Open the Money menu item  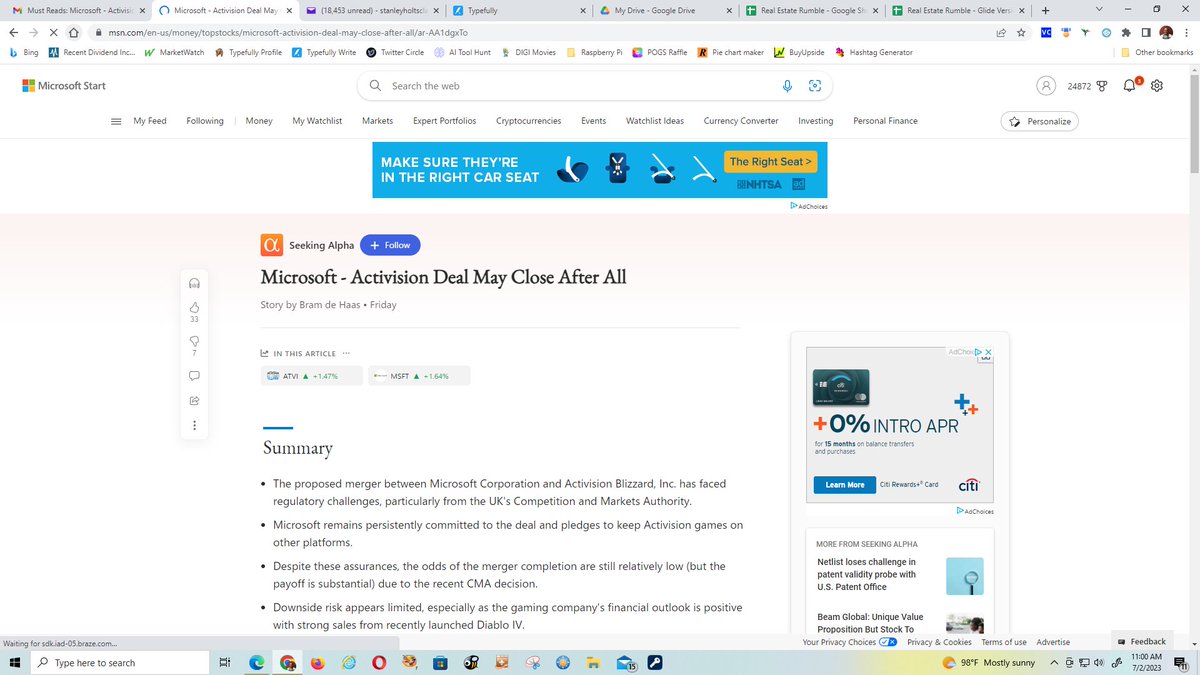click(x=259, y=121)
